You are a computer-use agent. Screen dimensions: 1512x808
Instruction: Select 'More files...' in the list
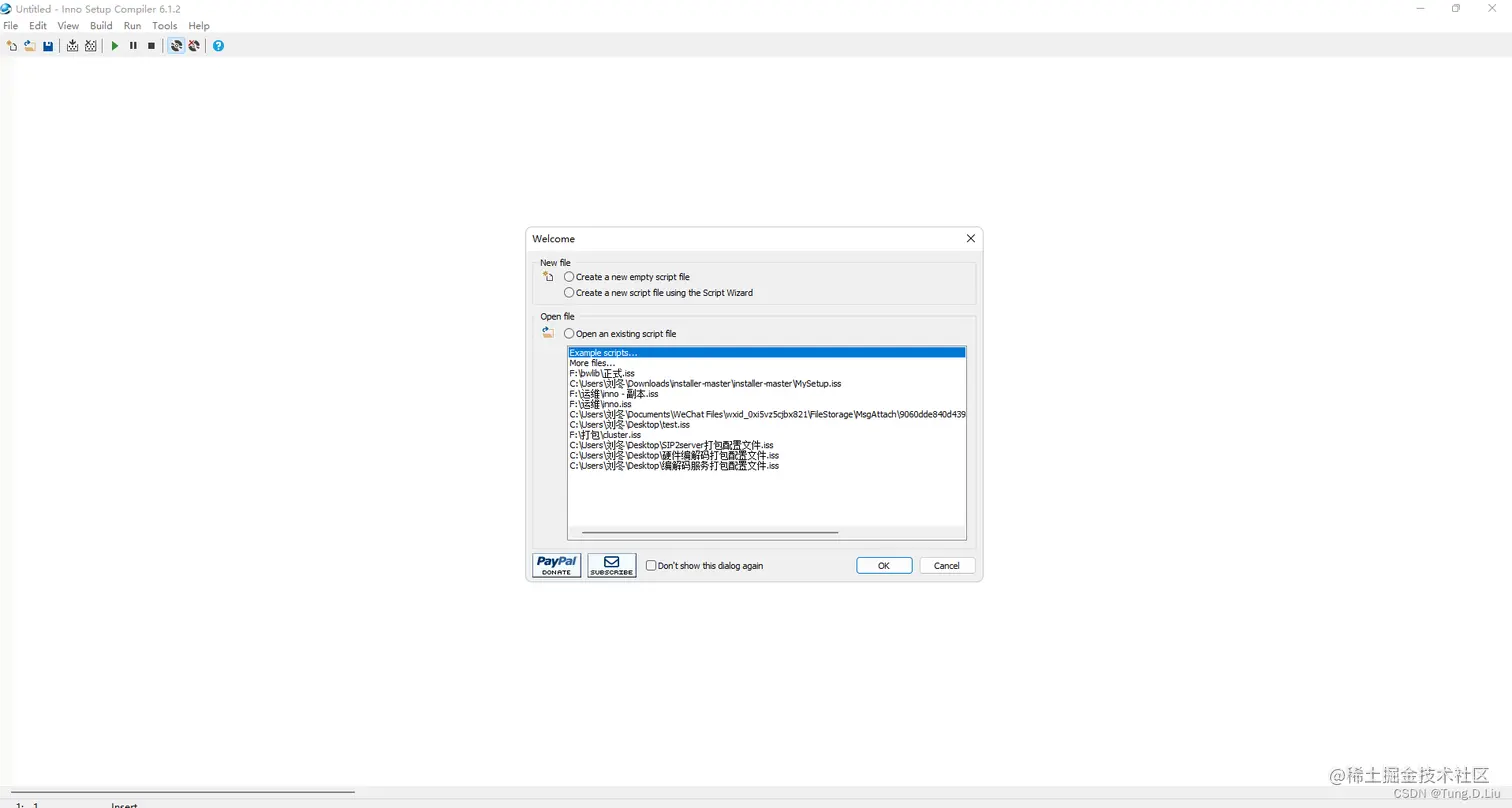pyautogui.click(x=767, y=363)
